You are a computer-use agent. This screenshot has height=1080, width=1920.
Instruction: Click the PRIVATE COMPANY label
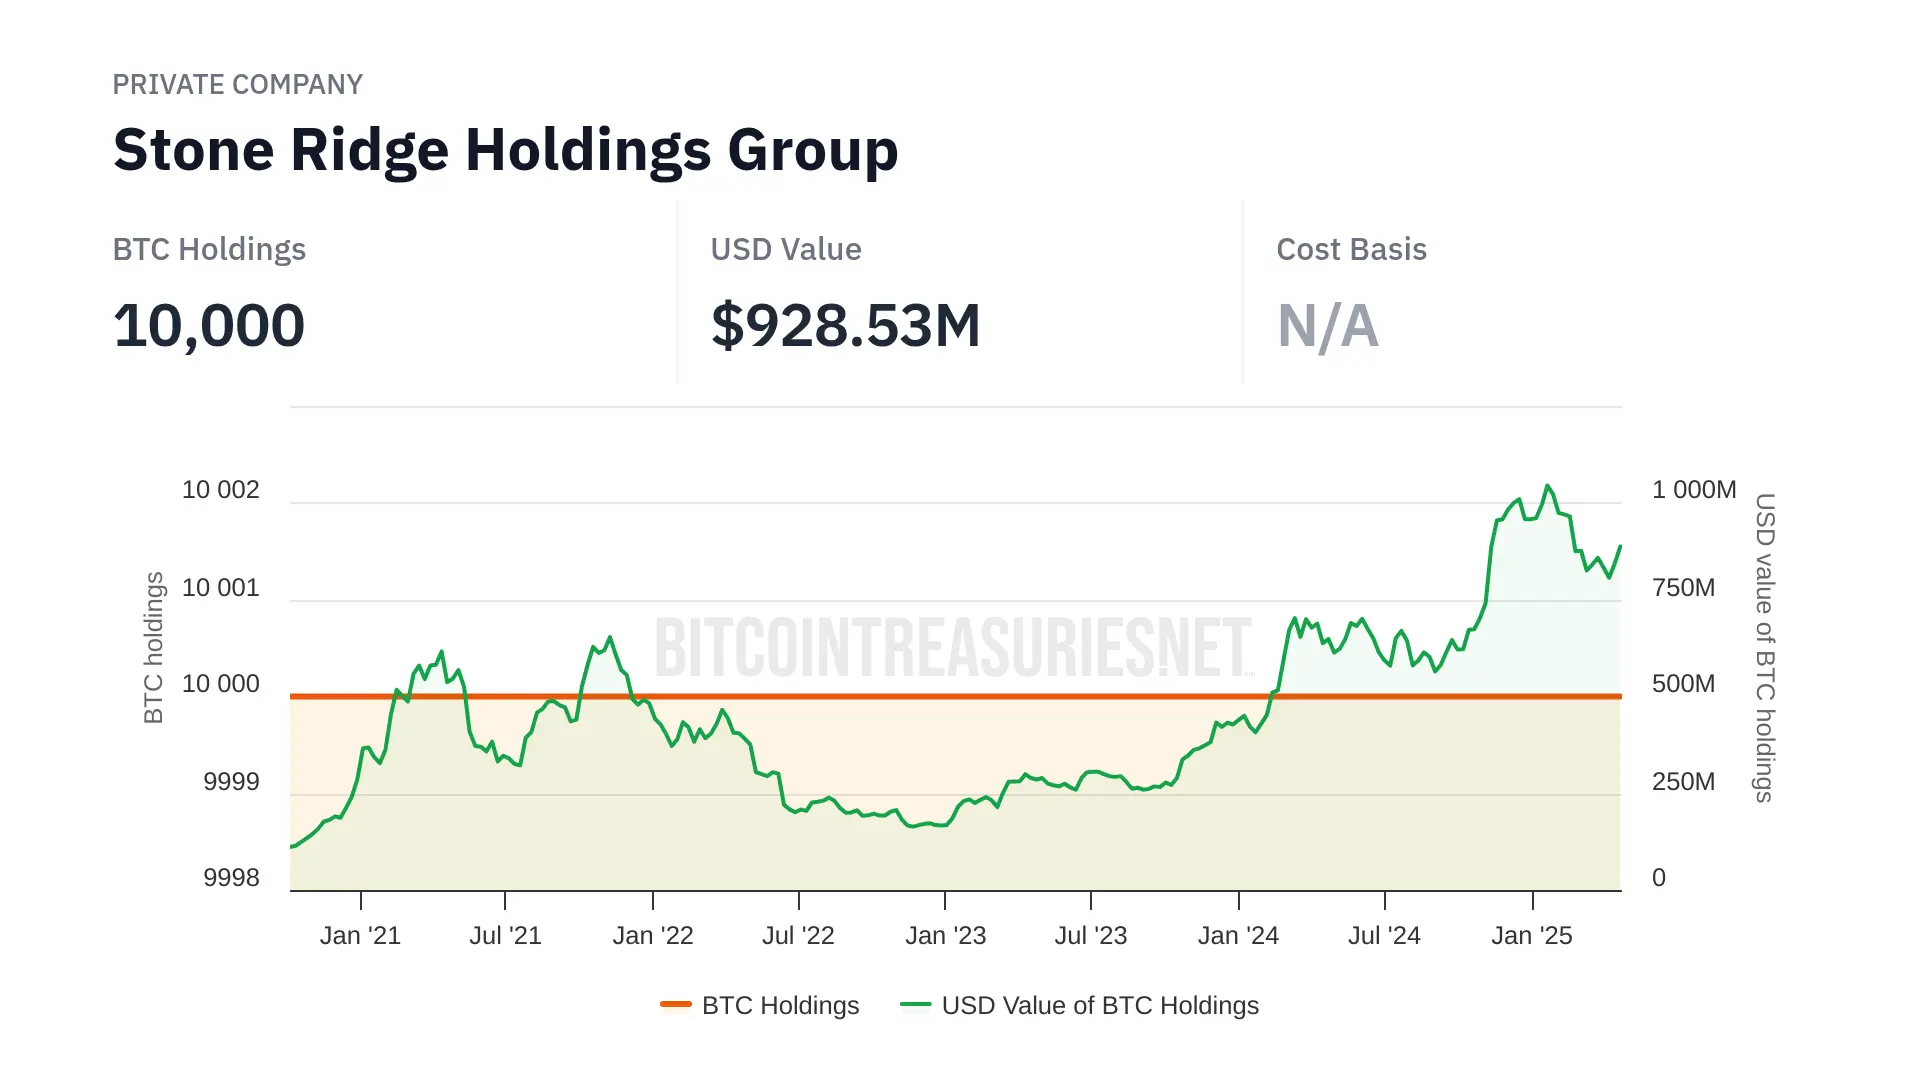point(237,84)
